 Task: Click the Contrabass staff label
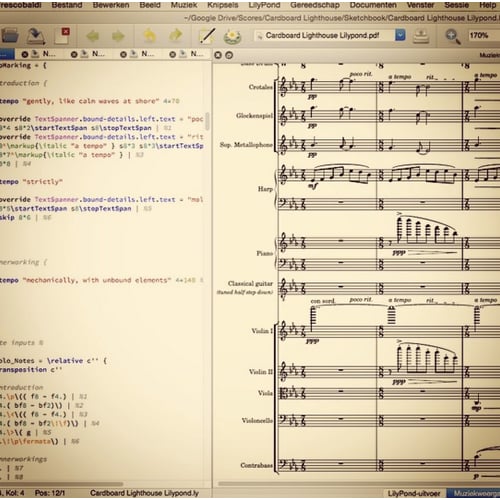[x=257, y=465]
